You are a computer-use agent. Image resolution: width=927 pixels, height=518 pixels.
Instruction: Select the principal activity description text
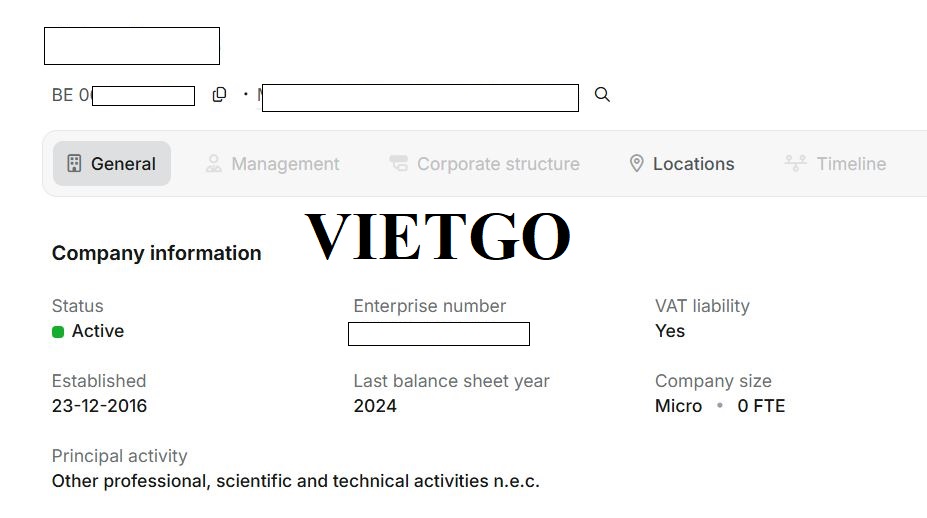tap(295, 481)
